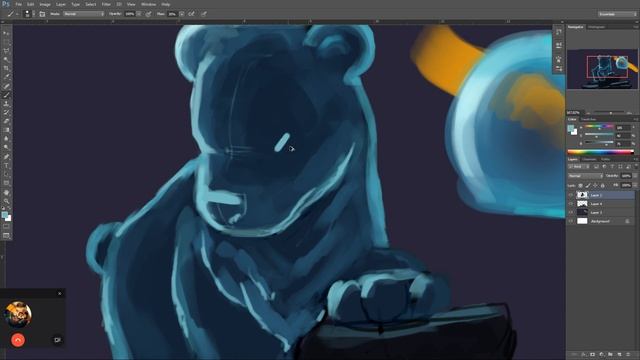Open the layer filter Kind dropdown
Image resolution: width=640 pixels, height=360 pixels.
(x=578, y=167)
